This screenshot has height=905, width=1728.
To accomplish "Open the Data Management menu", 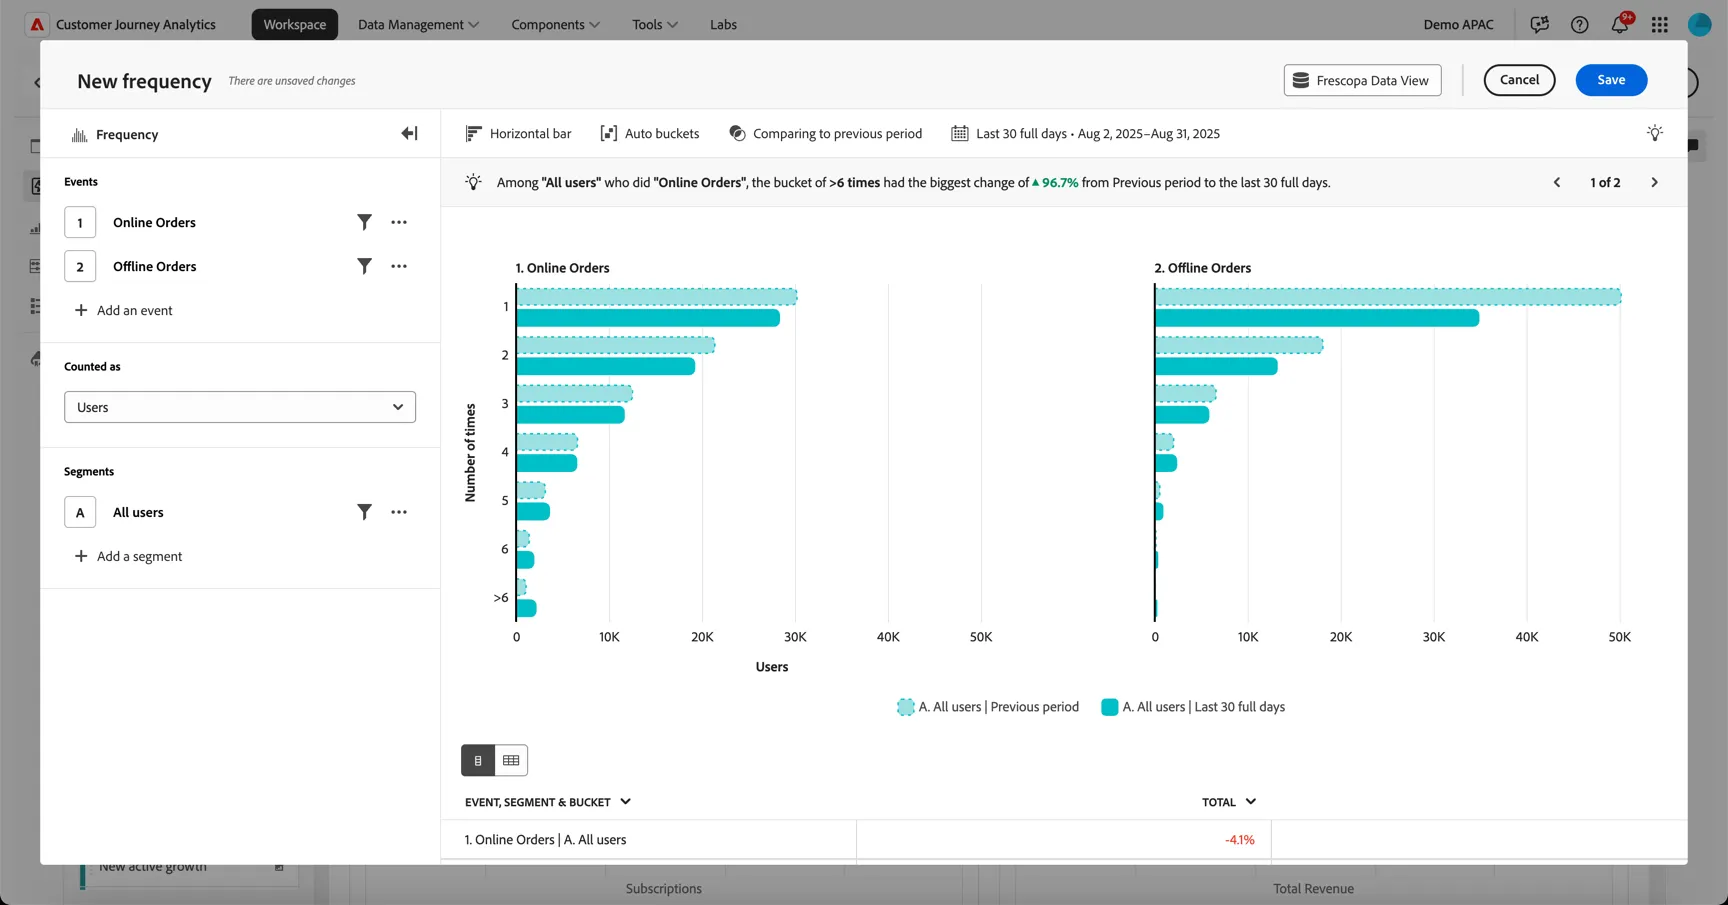I will pos(418,24).
